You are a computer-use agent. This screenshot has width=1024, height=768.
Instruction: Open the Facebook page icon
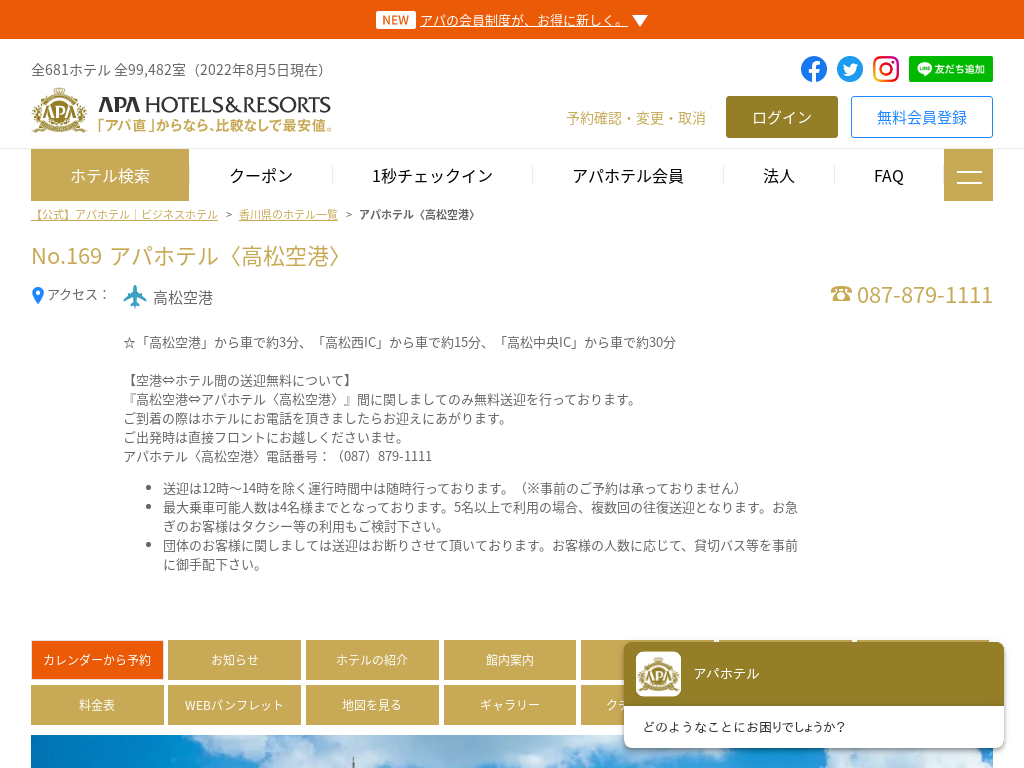pos(814,69)
